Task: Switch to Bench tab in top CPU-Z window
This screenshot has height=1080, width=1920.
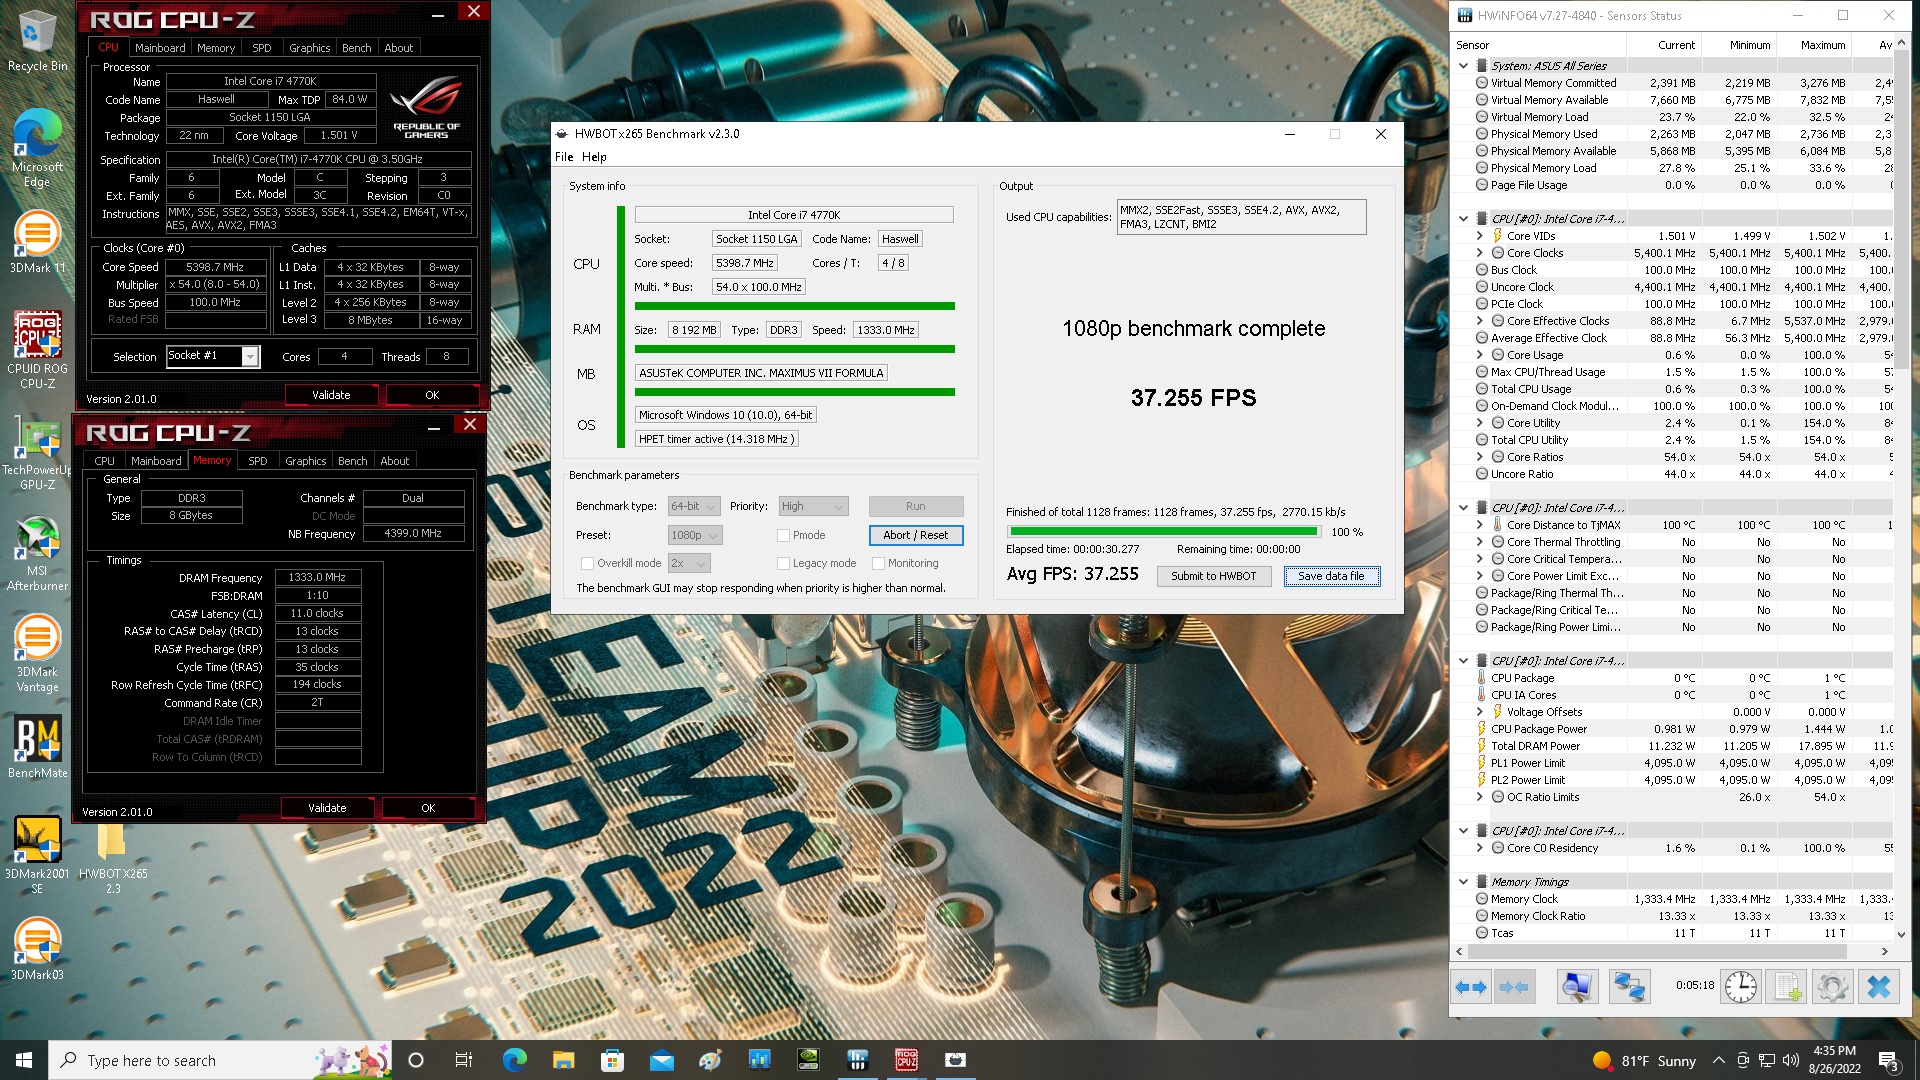Action: 356,48
